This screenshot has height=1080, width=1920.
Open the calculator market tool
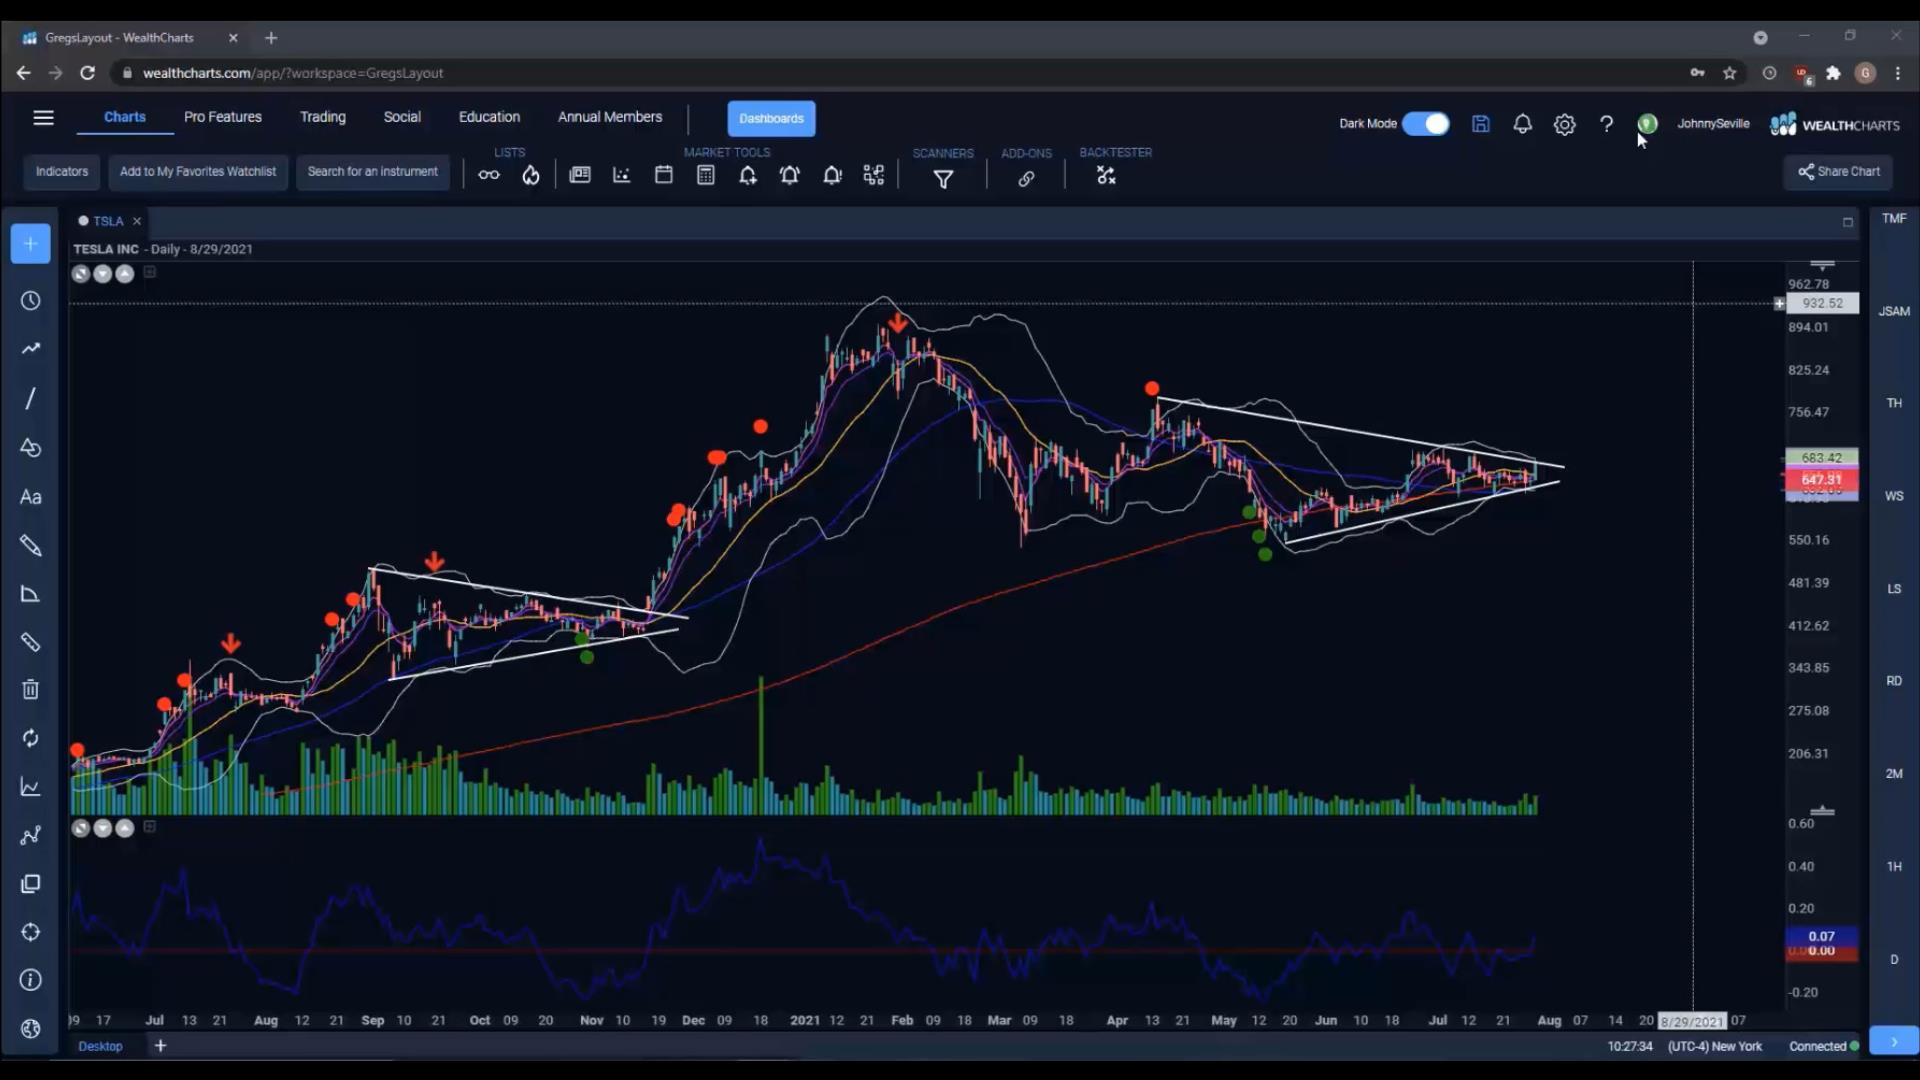706,175
